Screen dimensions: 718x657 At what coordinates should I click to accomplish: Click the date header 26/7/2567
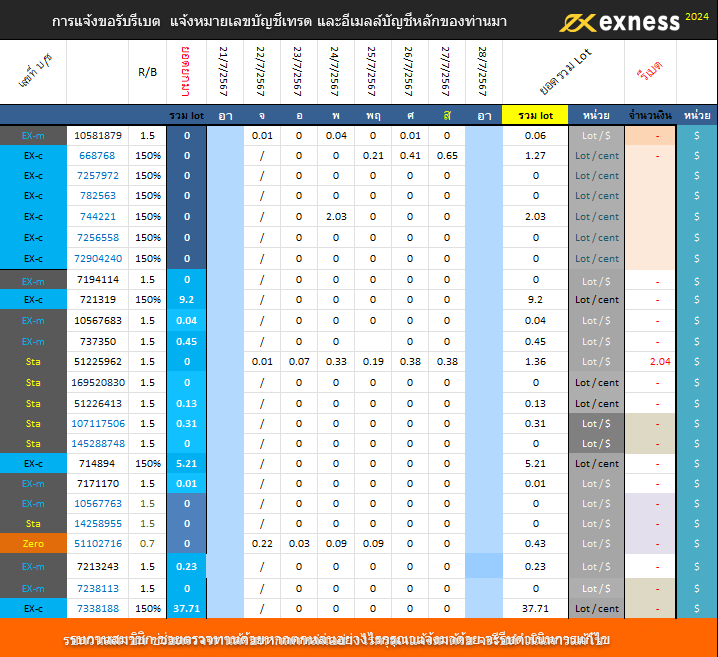(408, 71)
